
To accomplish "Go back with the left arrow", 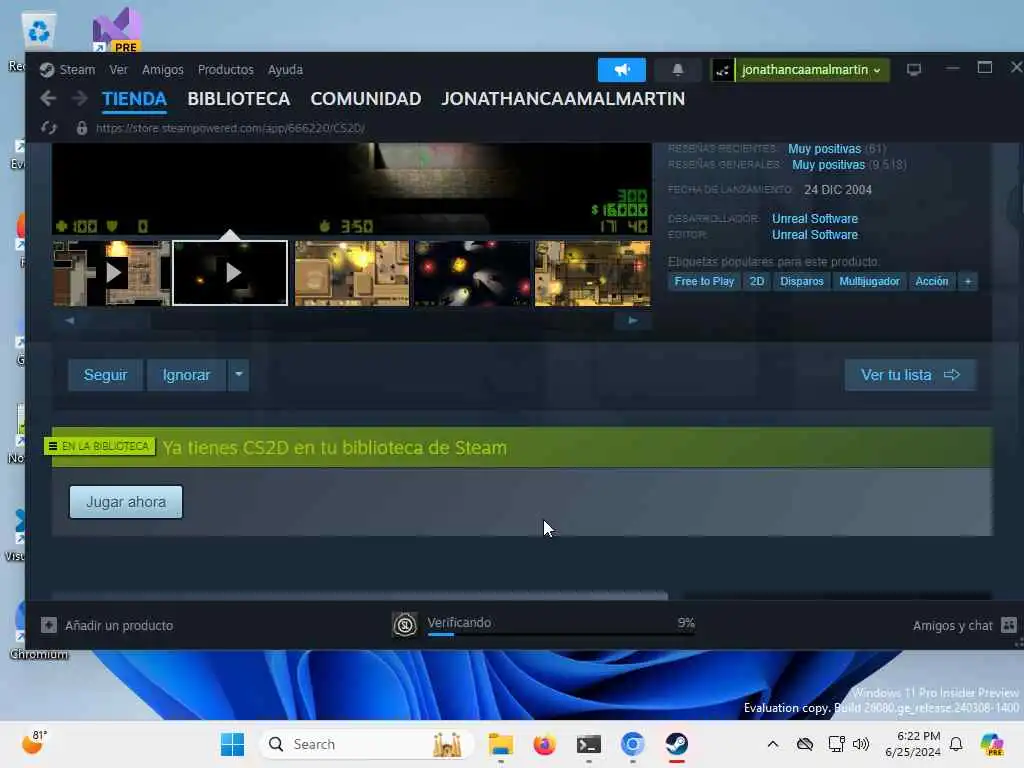I will [x=48, y=99].
